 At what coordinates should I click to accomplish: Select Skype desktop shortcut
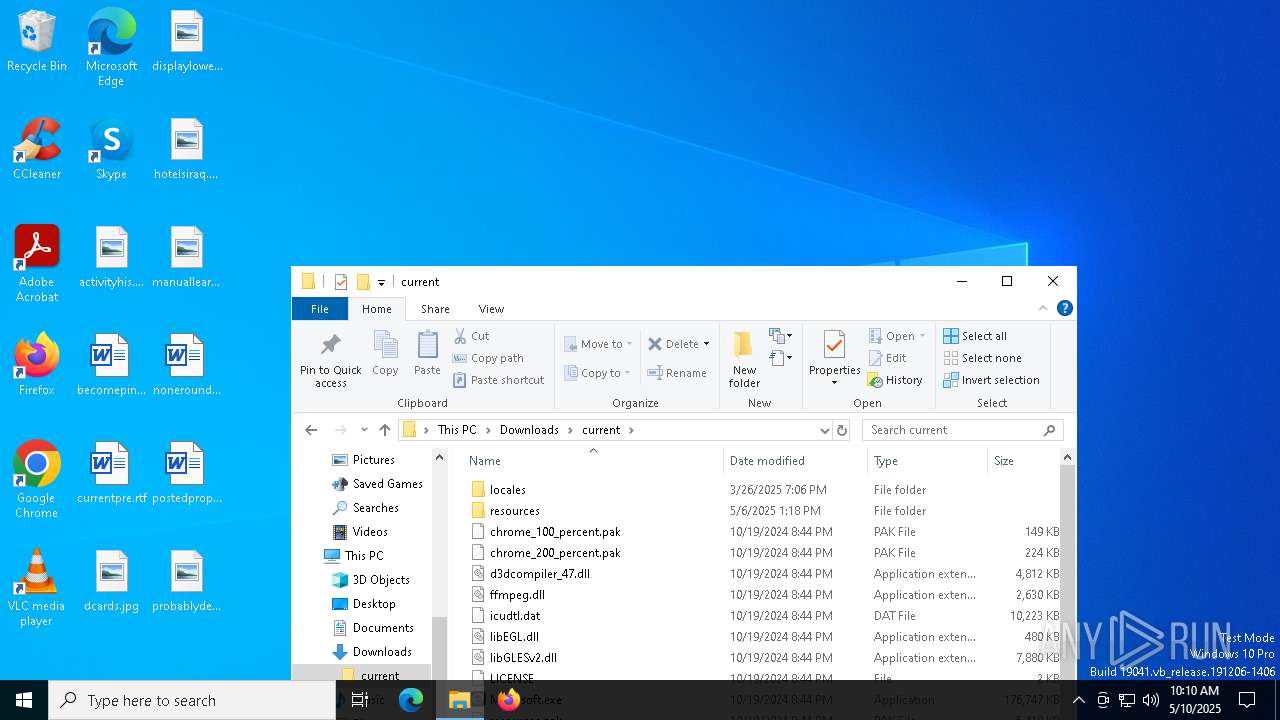(x=111, y=149)
